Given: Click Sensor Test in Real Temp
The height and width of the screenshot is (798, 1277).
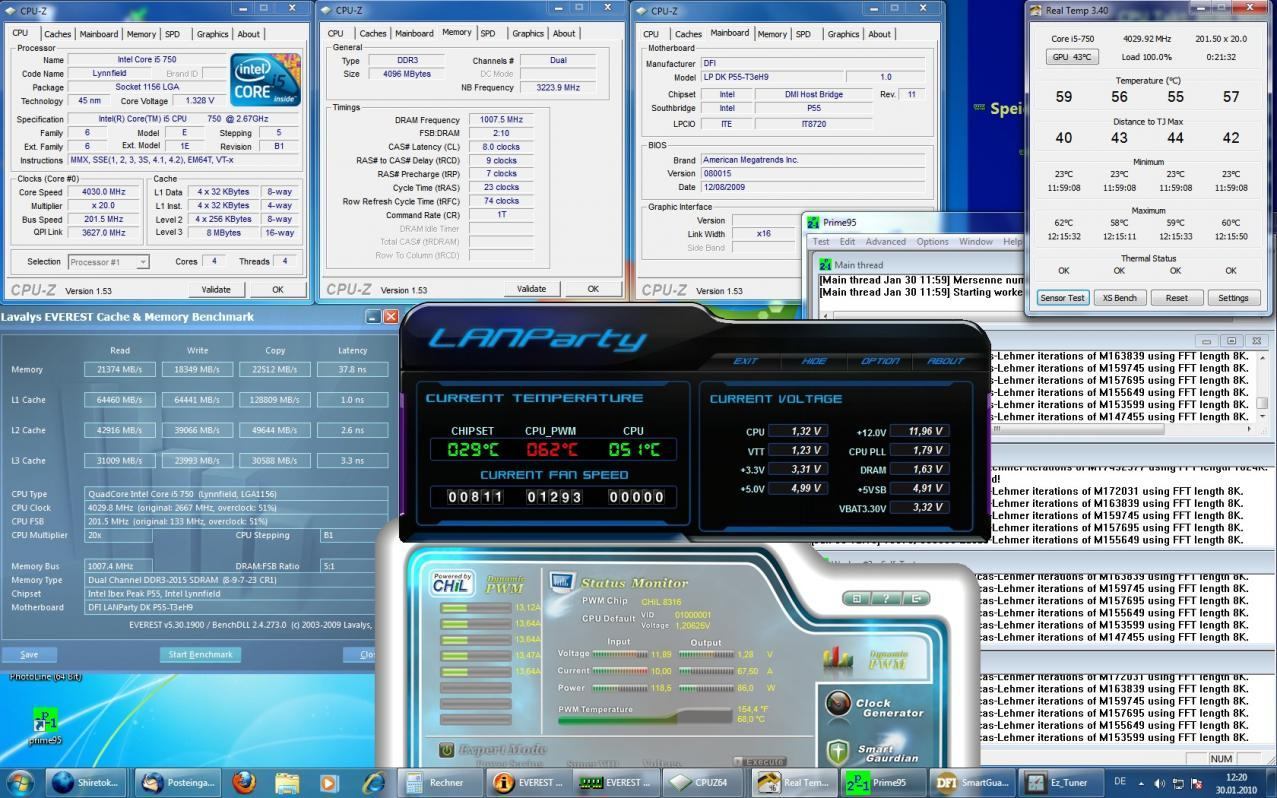Looking at the screenshot, I should pyautogui.click(x=1062, y=297).
